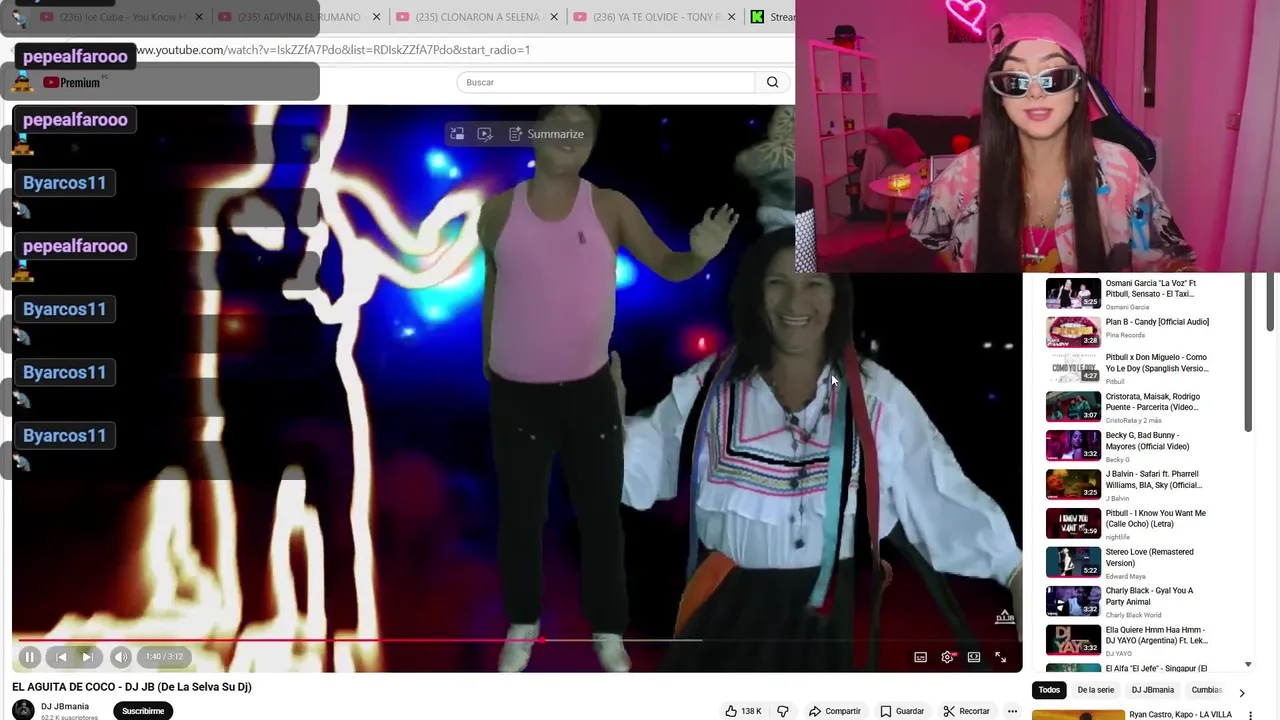Open video player settings gear
Viewport: 1280px width, 720px height.
tap(947, 657)
